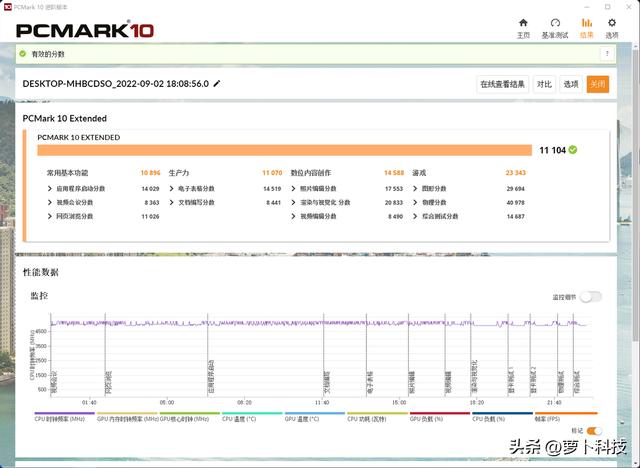
Task: Toggle GPU 内存时钟频率 (MHz) legend series
Action: click(127, 417)
